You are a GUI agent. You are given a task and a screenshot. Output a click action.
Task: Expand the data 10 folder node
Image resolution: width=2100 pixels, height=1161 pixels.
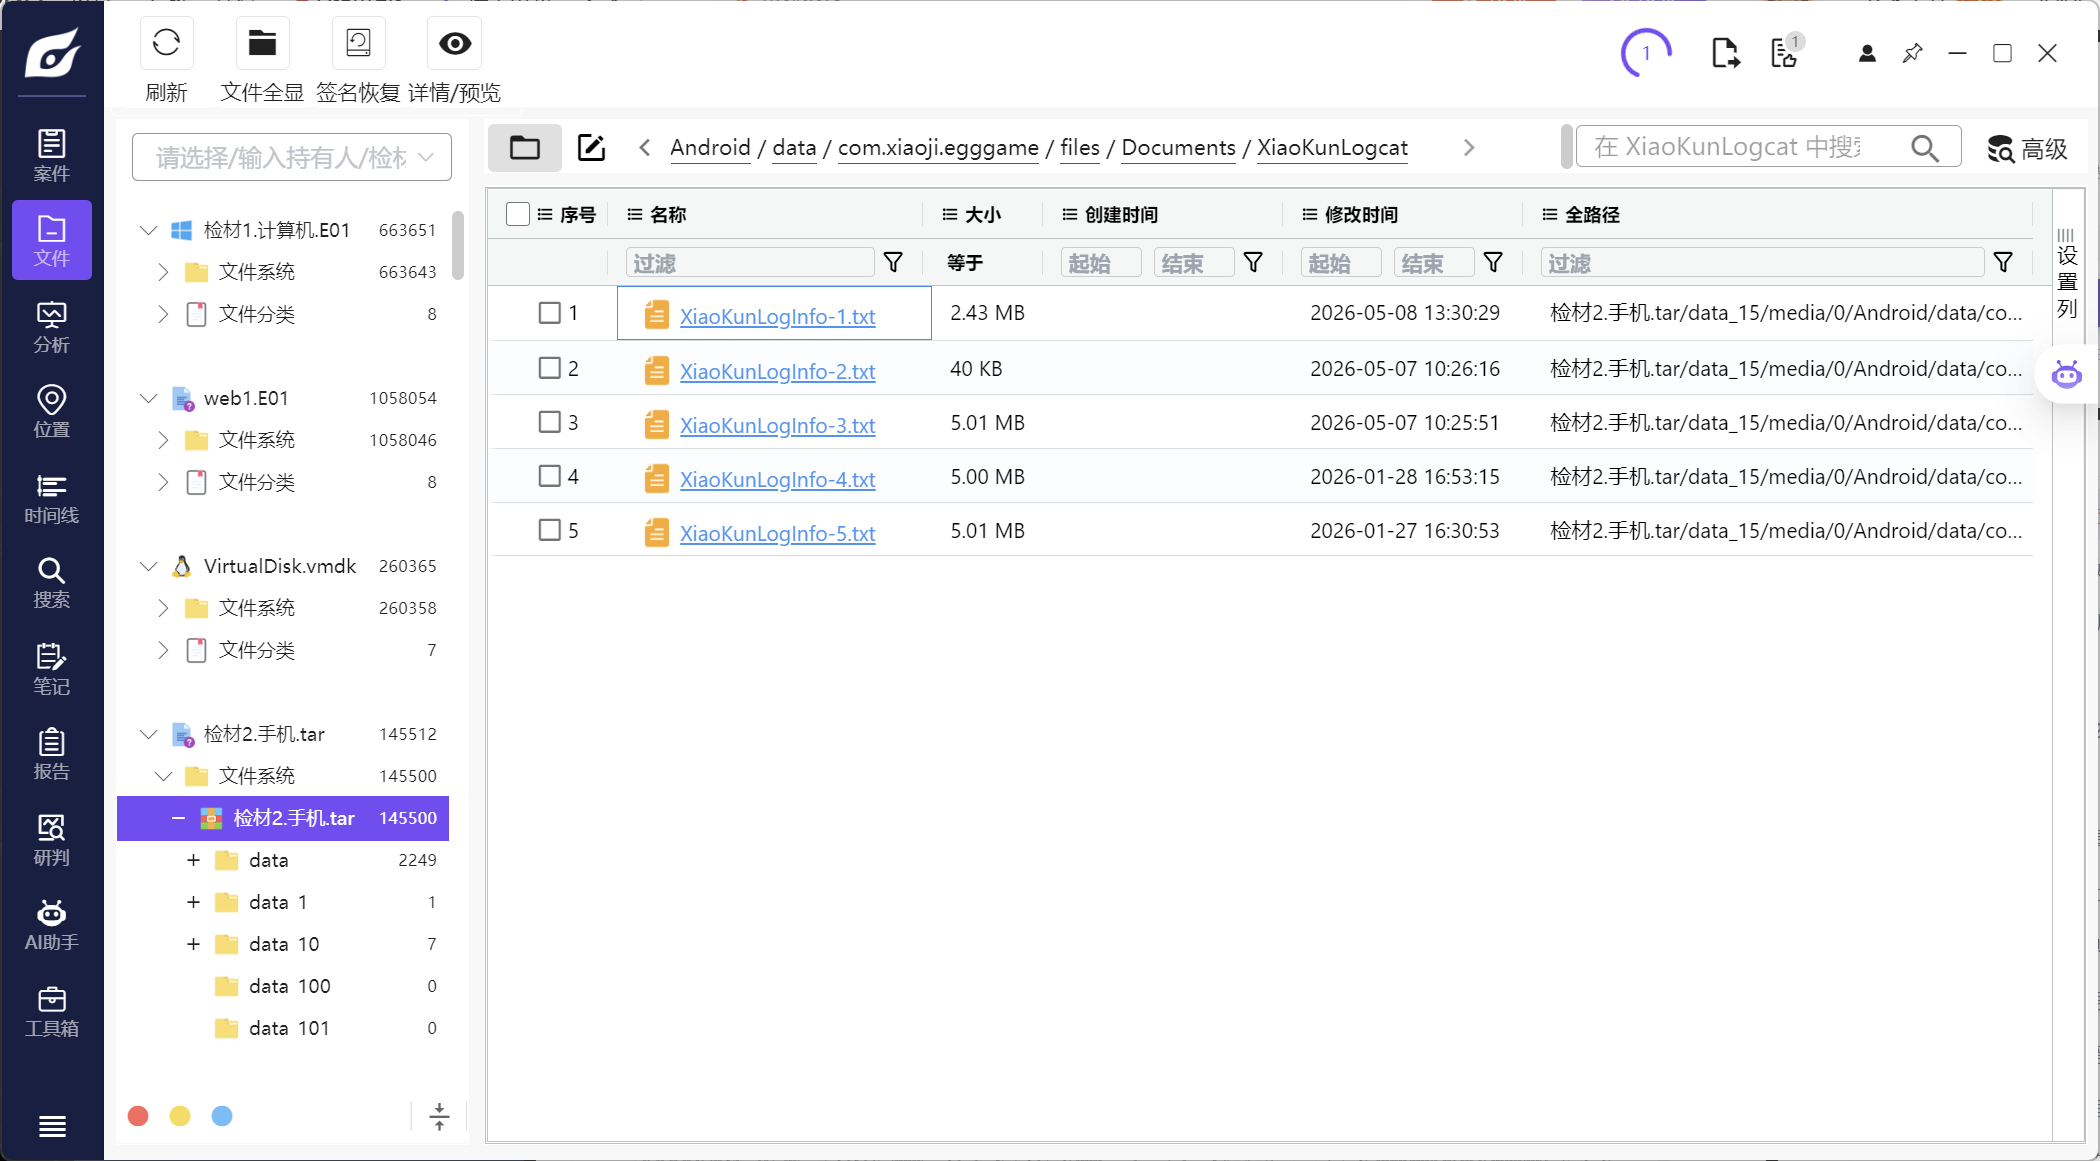point(193,944)
